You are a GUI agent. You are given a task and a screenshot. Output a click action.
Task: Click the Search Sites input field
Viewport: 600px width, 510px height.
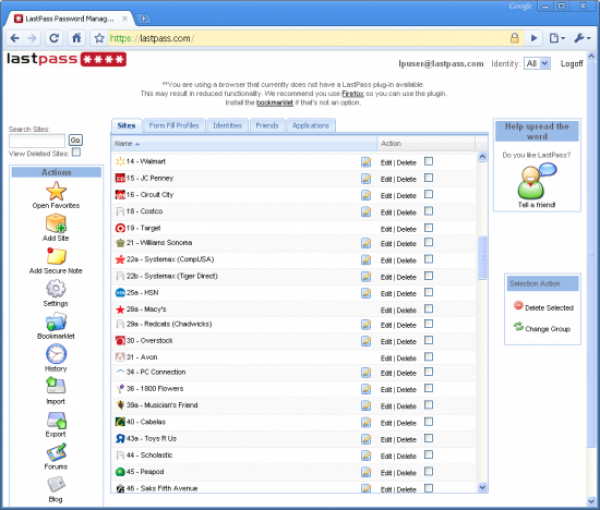pos(37,141)
